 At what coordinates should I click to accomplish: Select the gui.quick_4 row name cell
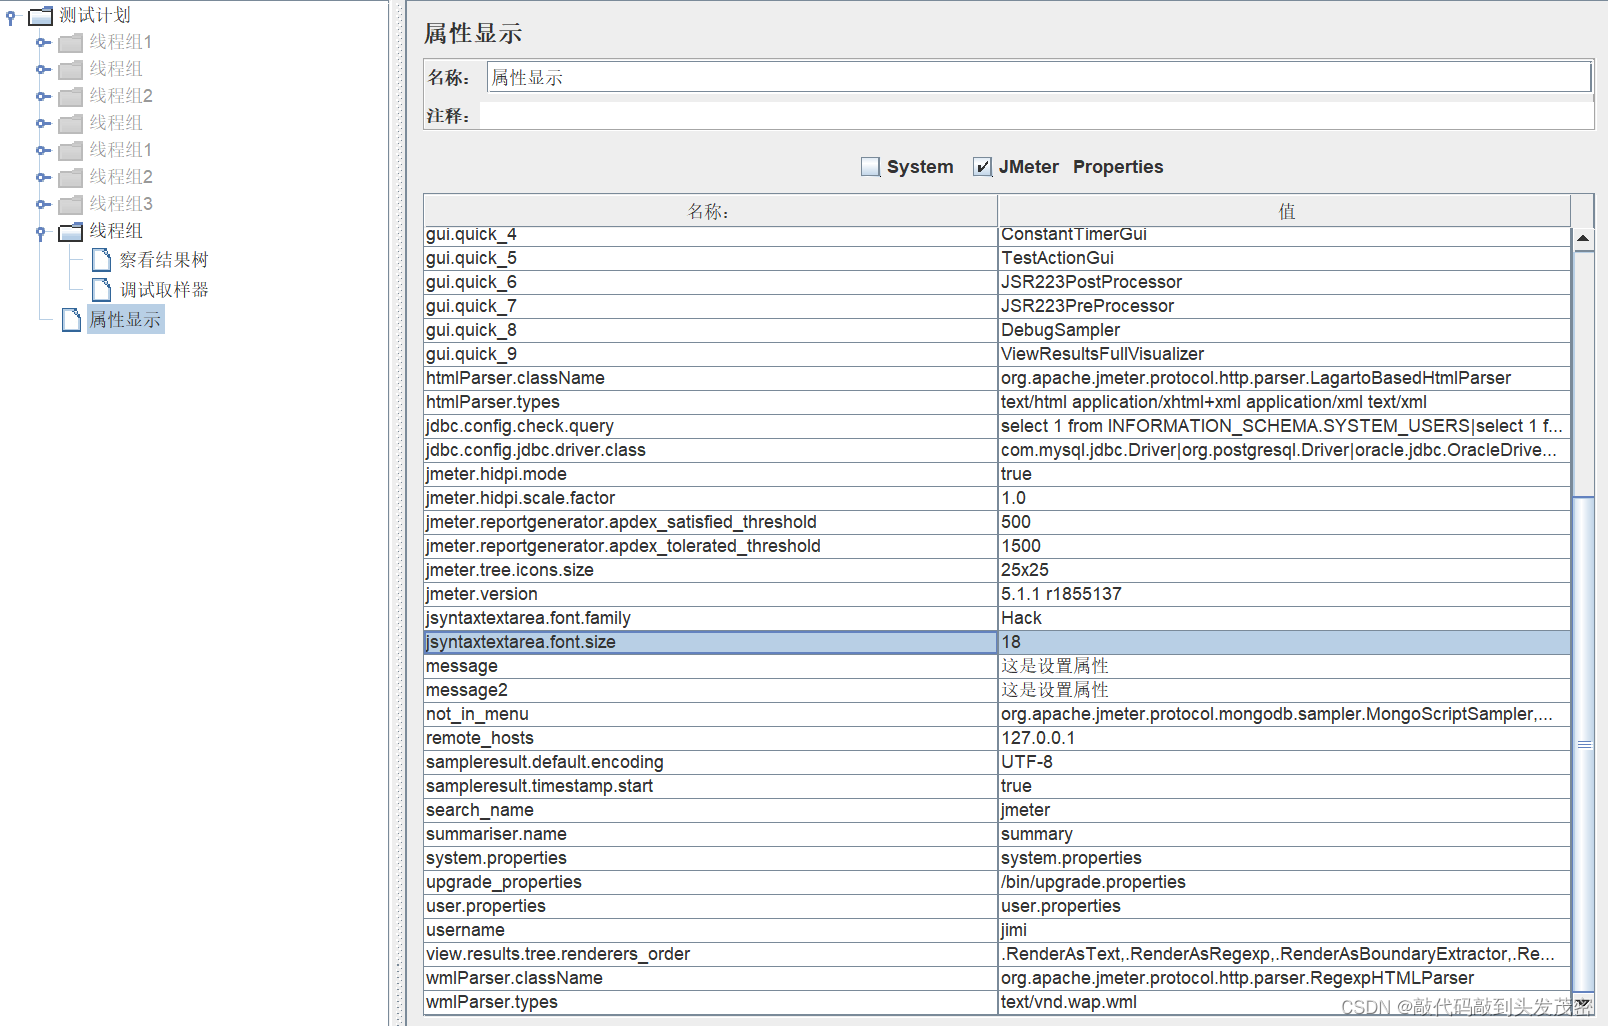point(710,234)
